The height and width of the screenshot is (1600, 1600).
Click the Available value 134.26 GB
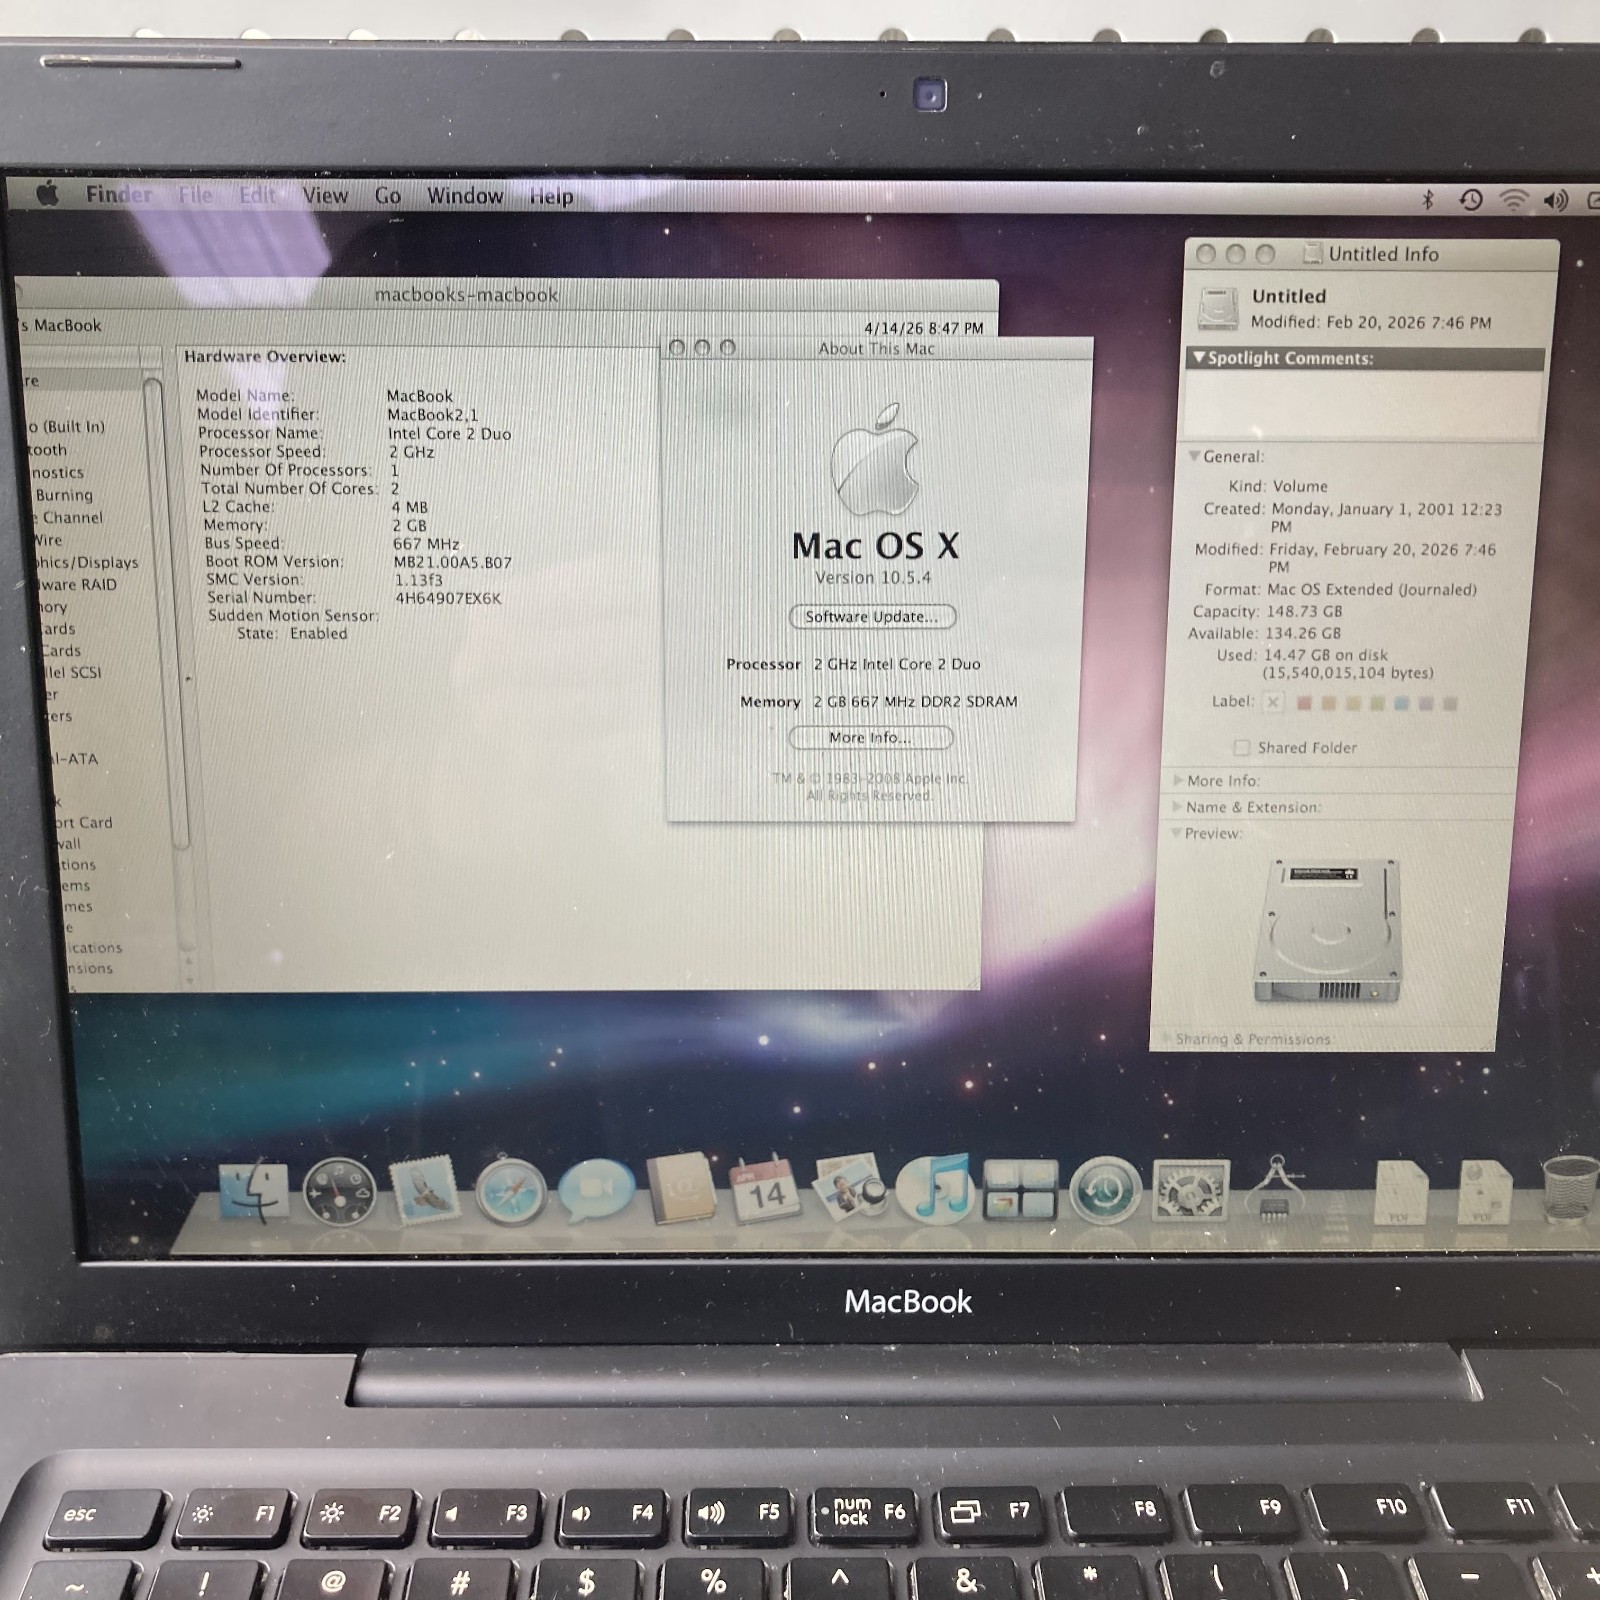(1303, 633)
